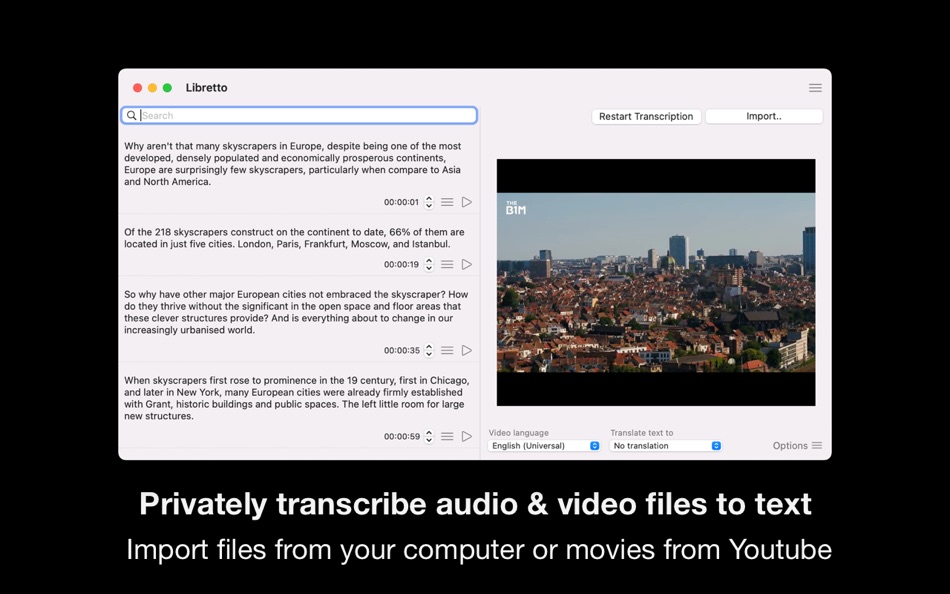Select paragraph starting 'So why have other major'
This screenshot has height=594, width=950.
tap(296, 312)
